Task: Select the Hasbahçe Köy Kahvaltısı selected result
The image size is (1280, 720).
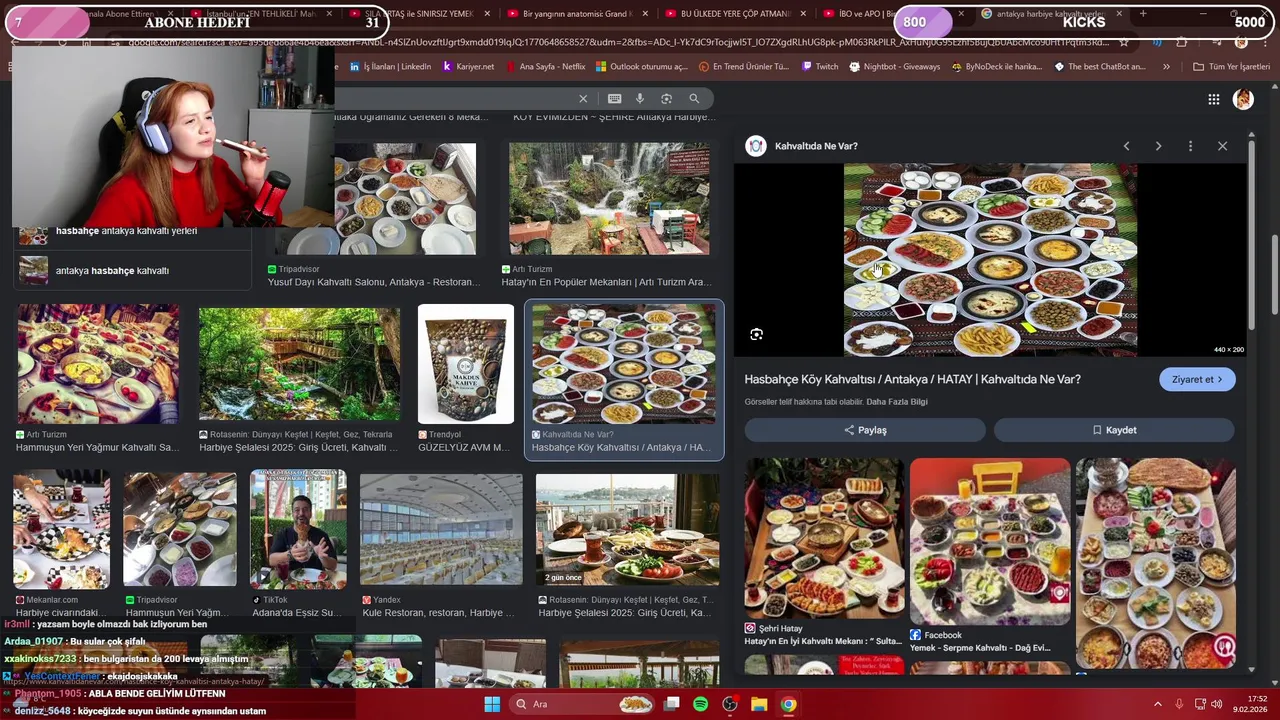Action: pos(624,379)
